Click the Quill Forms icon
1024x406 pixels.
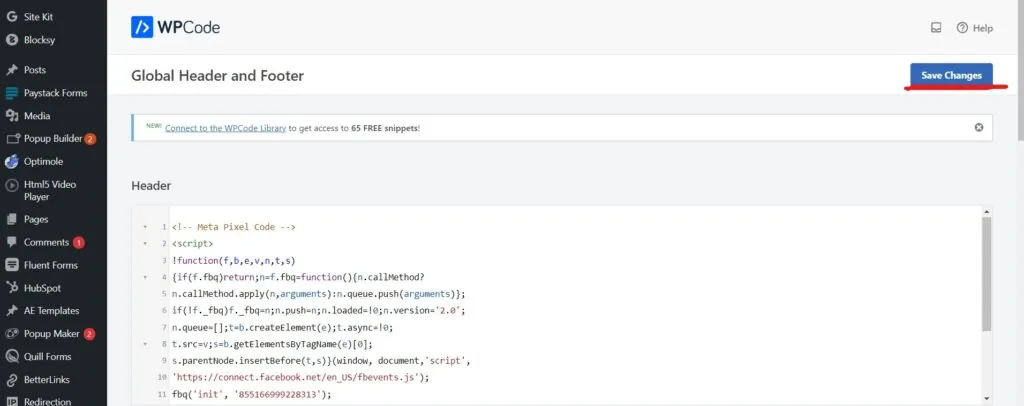pos(12,356)
